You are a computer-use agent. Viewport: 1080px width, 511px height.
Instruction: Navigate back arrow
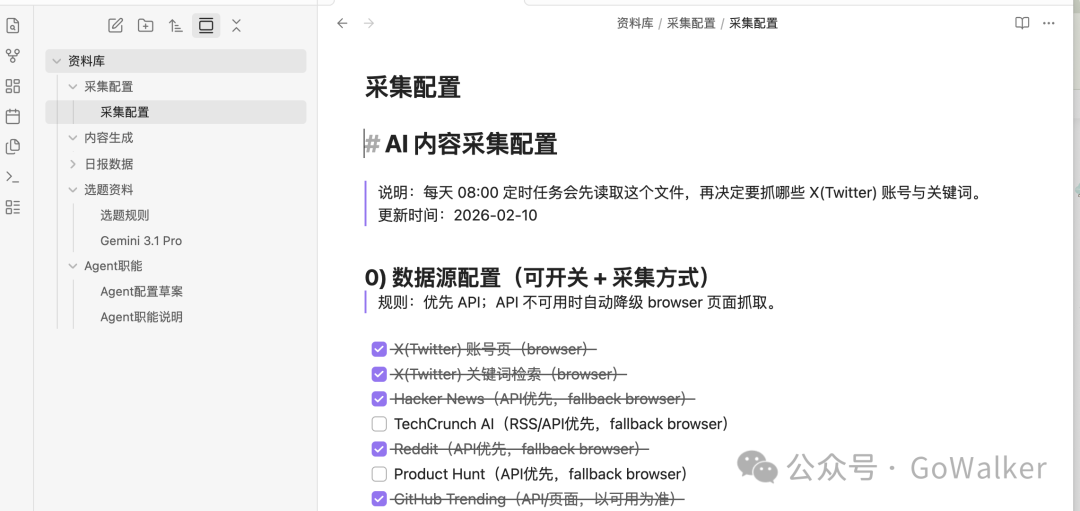pos(342,23)
